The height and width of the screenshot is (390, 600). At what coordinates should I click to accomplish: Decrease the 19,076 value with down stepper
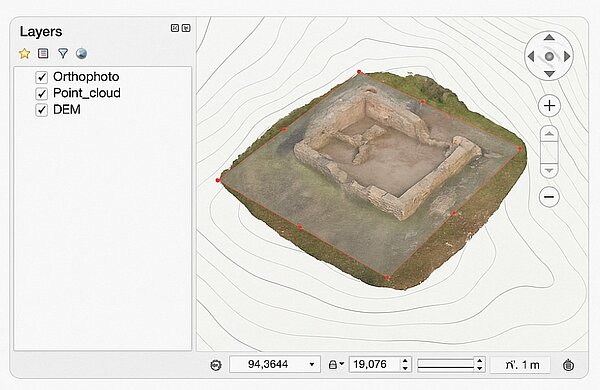(405, 368)
